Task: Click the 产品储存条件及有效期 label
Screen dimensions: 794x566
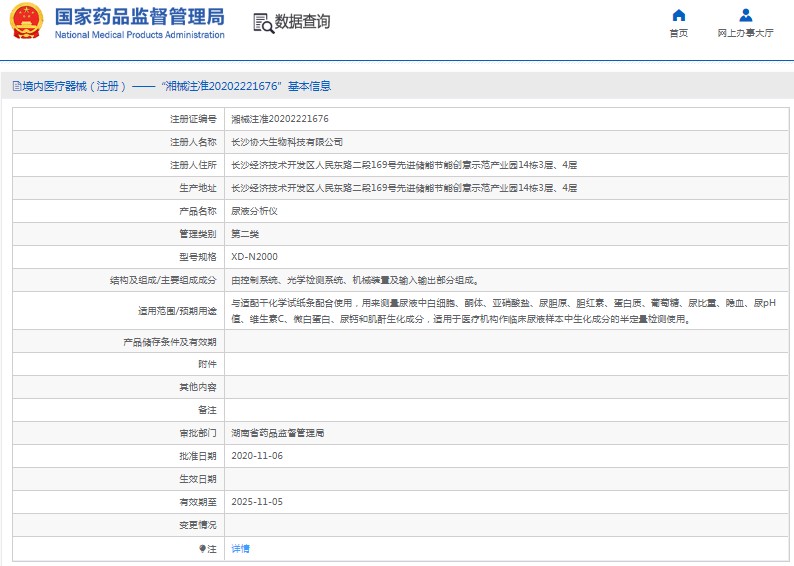Action: (170, 342)
